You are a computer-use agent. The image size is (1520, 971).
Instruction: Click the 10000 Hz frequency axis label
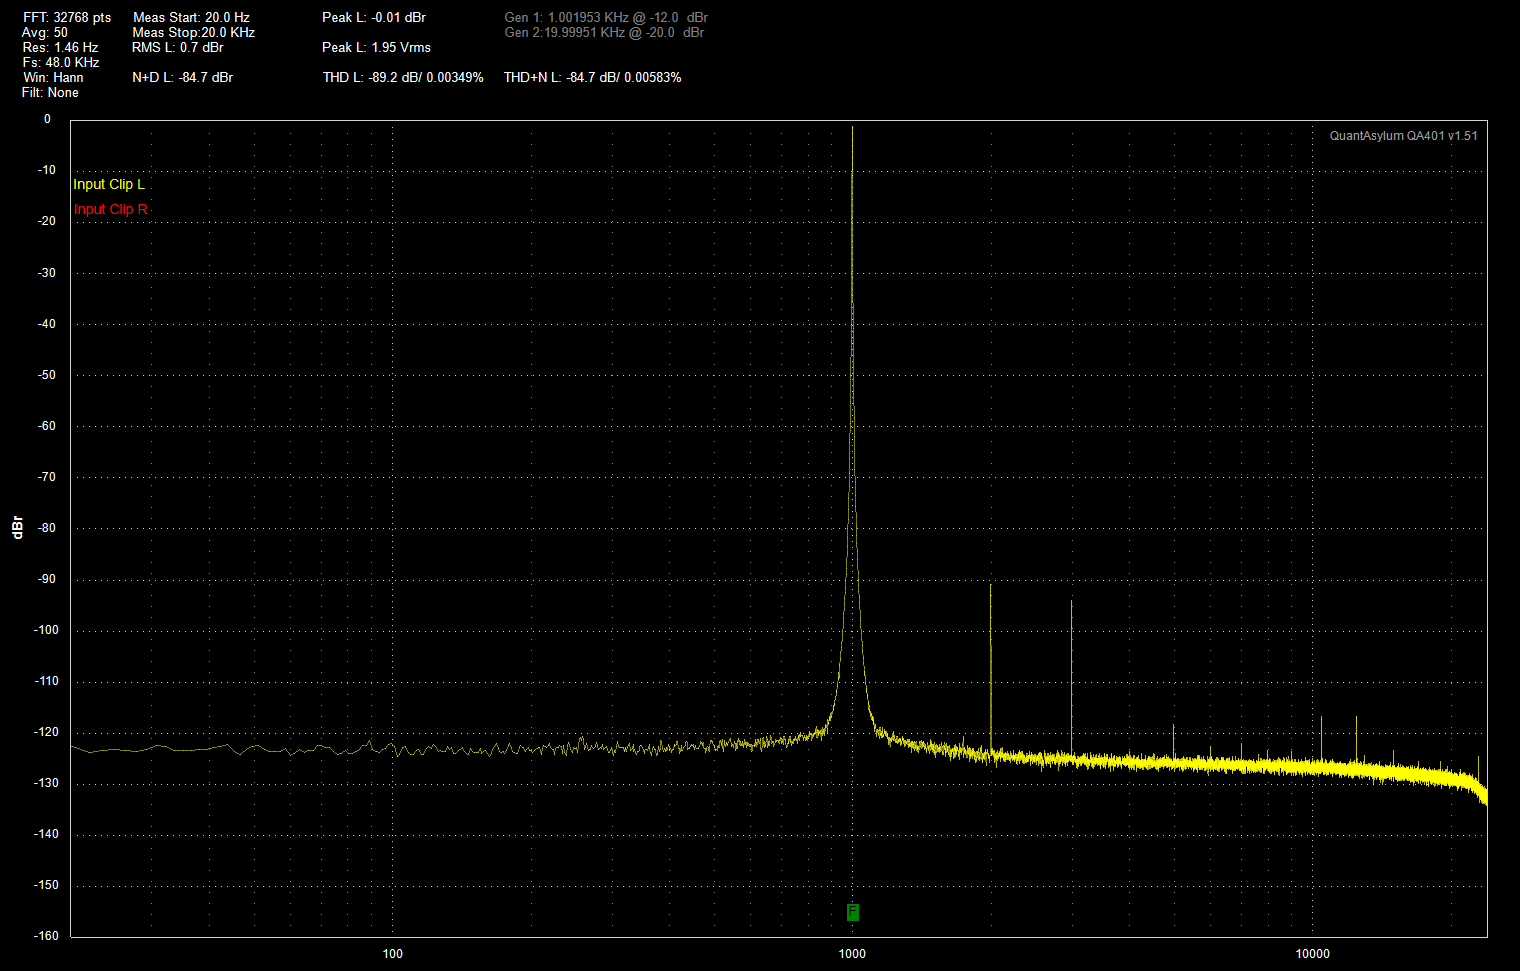[1313, 954]
